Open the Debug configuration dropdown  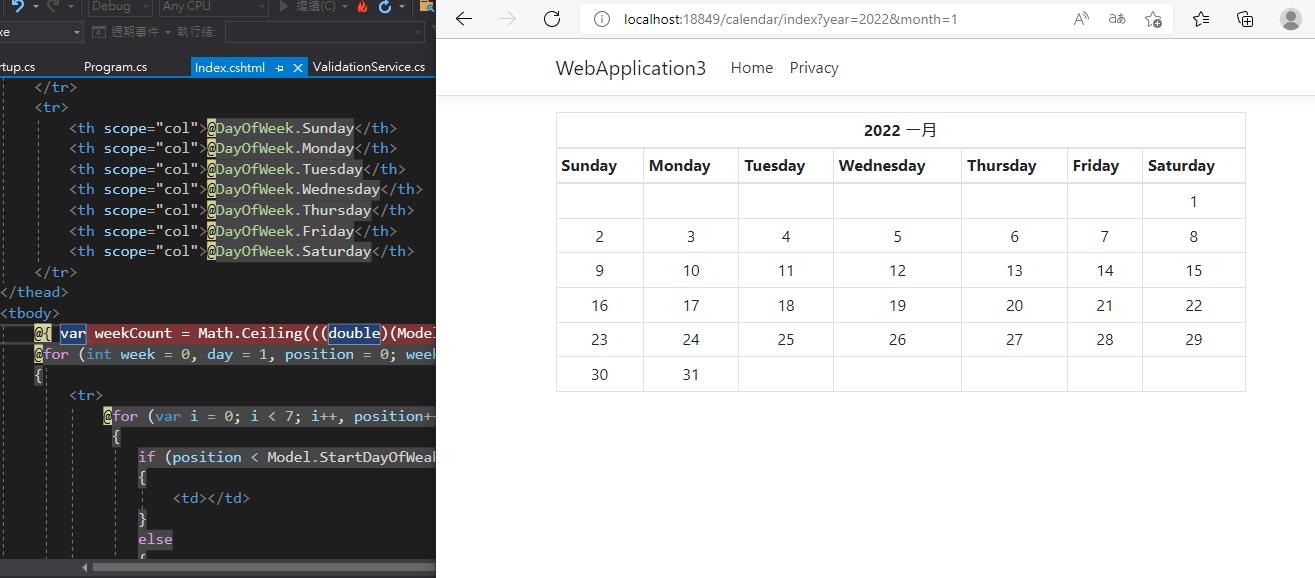tap(118, 6)
